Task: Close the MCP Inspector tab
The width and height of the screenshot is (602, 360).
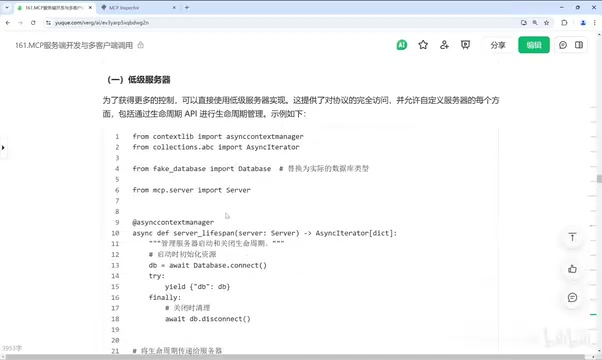Action: pyautogui.click(x=174, y=8)
